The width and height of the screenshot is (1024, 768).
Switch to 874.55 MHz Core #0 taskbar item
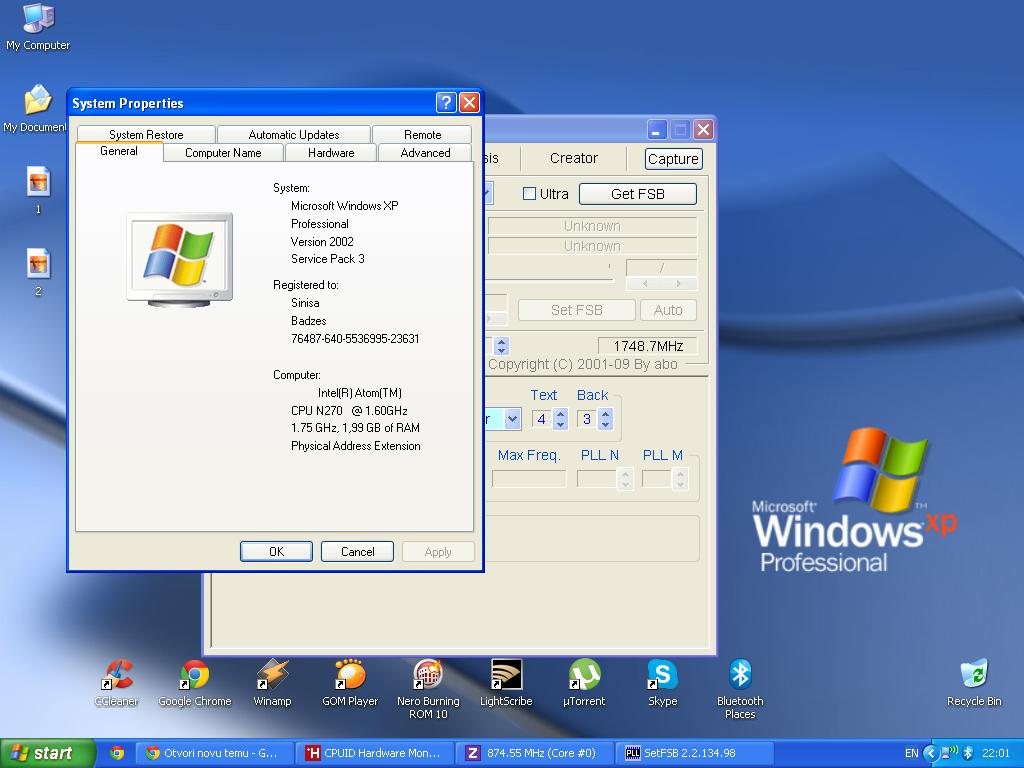tap(535, 753)
